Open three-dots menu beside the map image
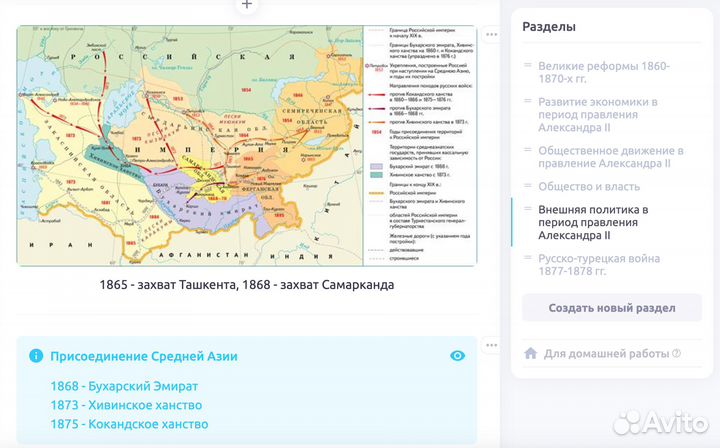 (x=492, y=34)
